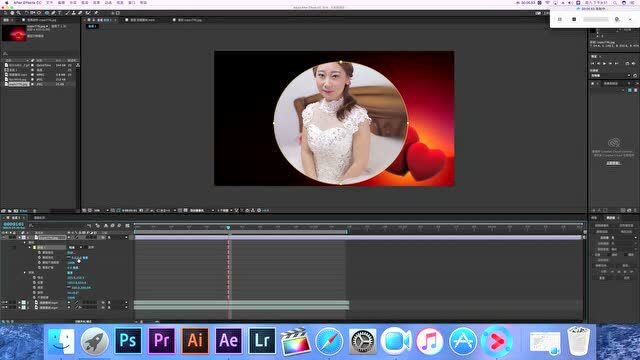This screenshot has height=360, width=640.
Task: Step forward one frame in Preview panel
Action: click(x=611, y=64)
